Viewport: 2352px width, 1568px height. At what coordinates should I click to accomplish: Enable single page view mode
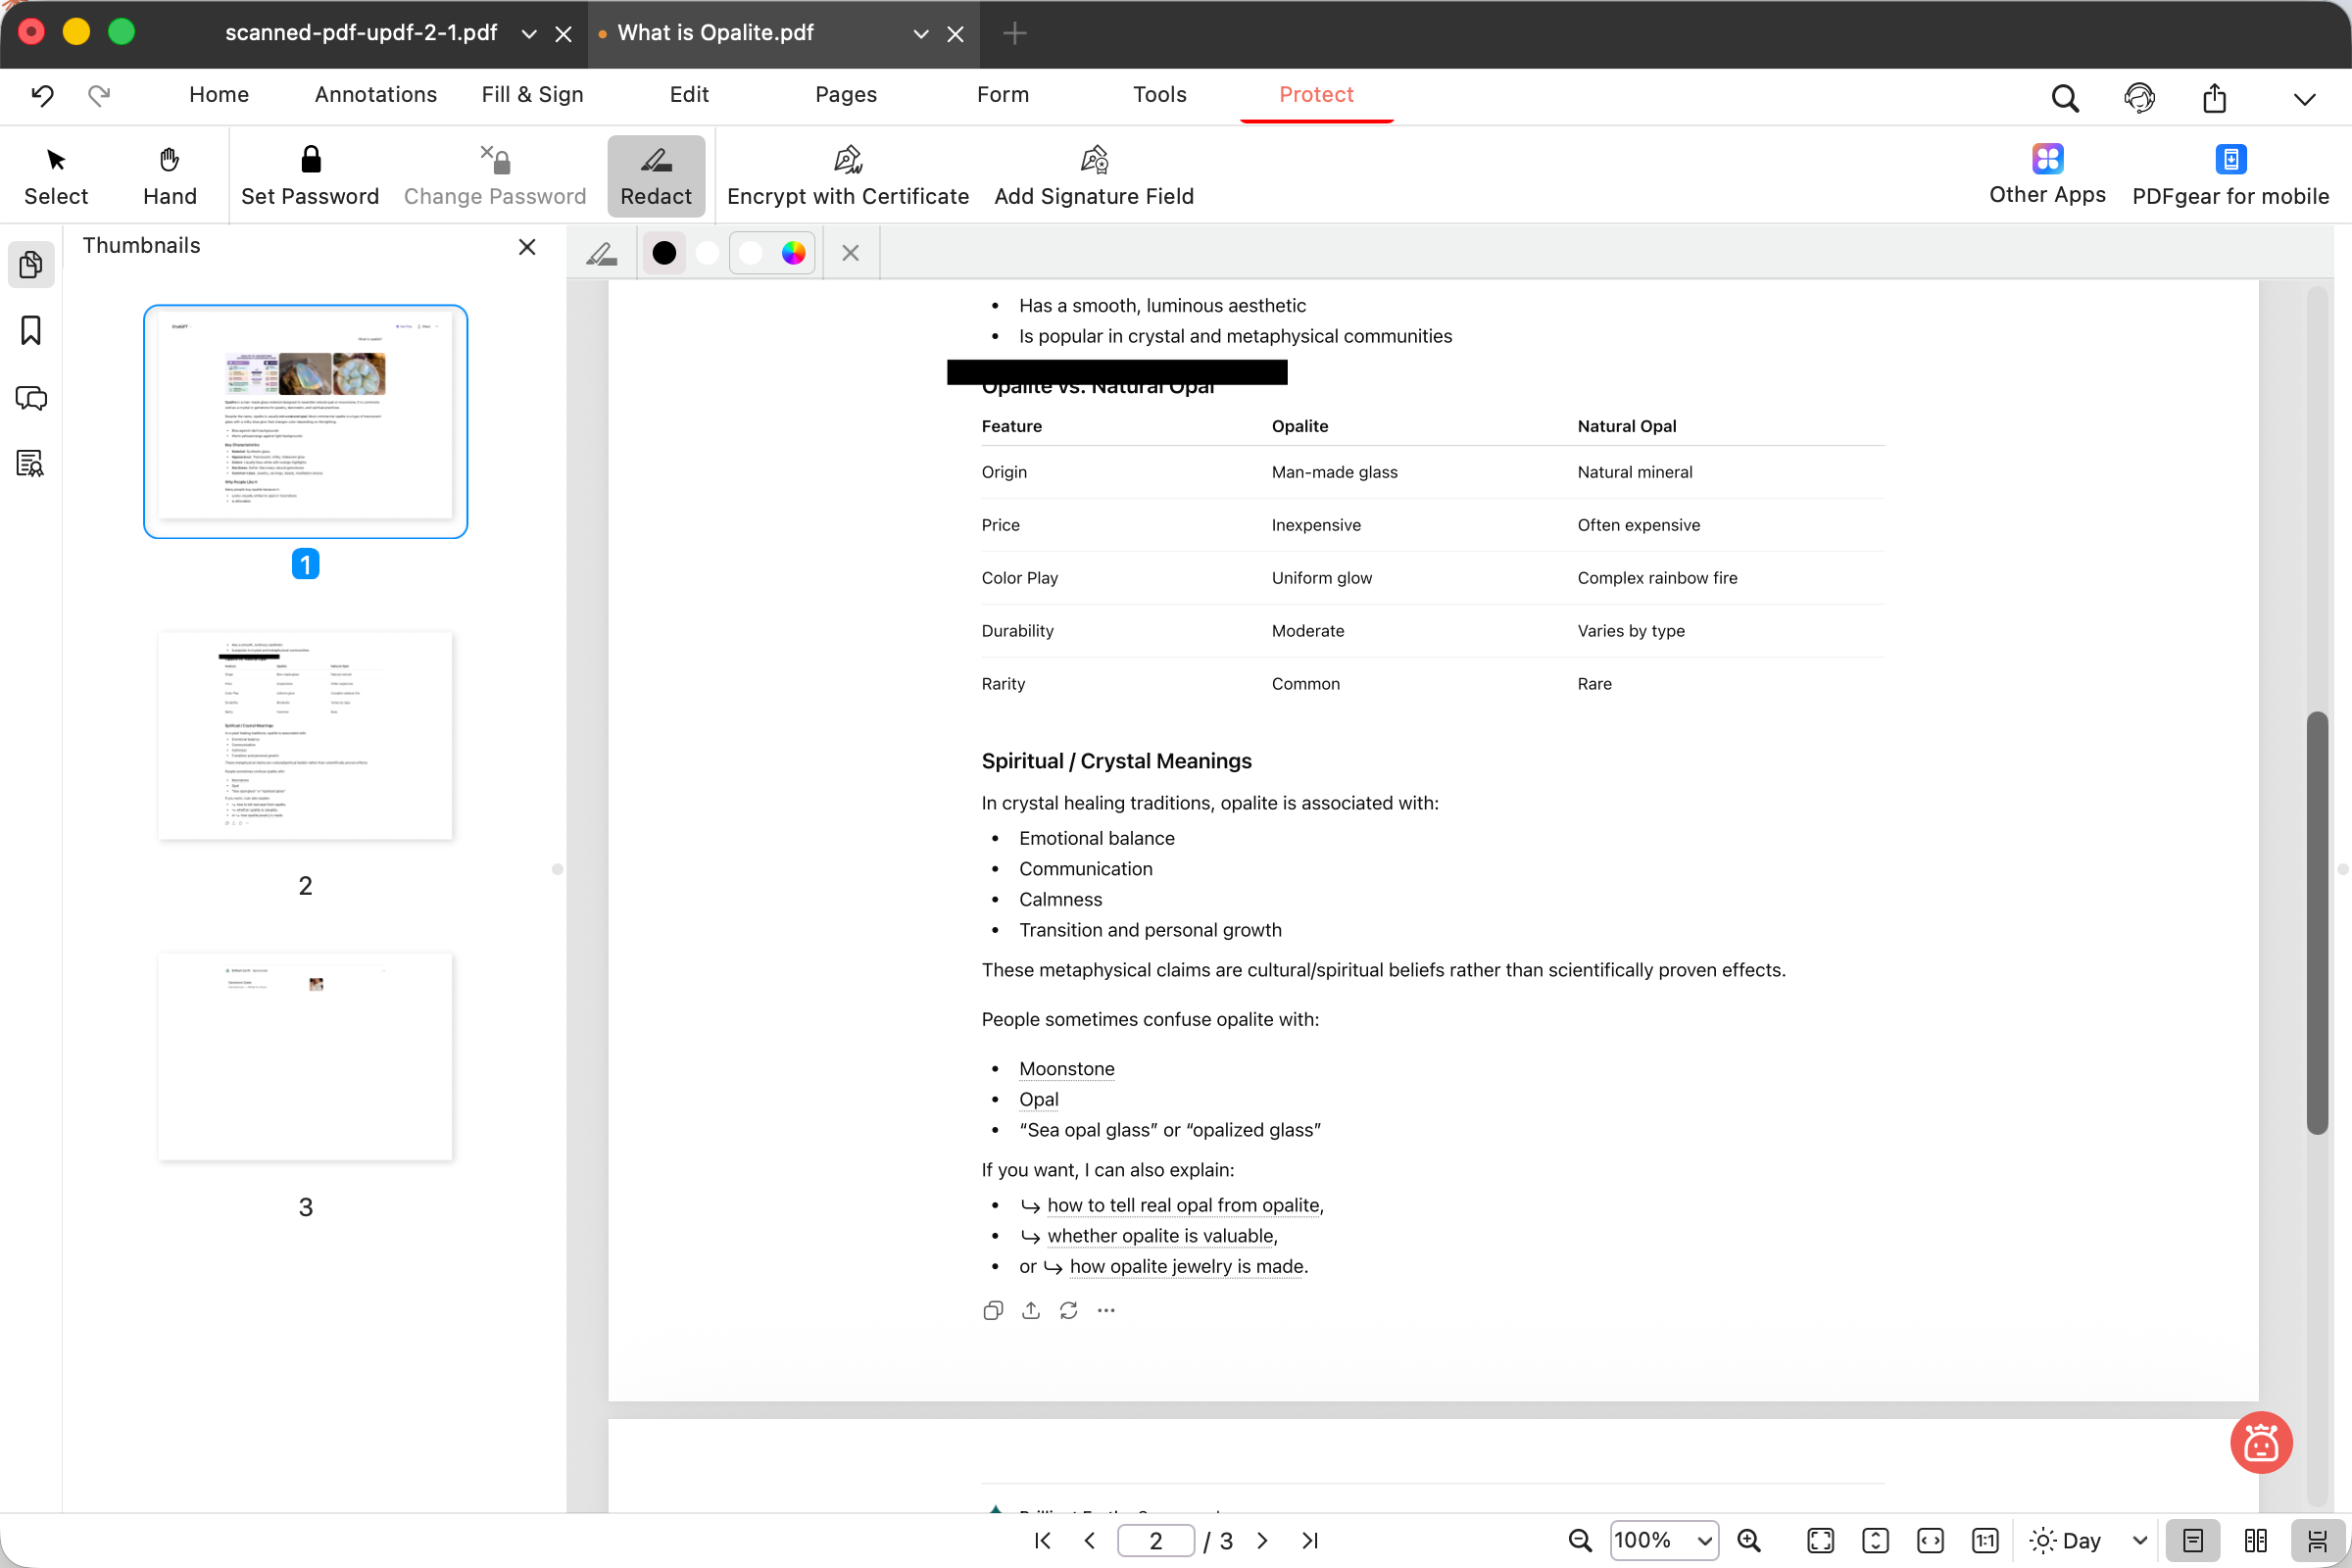click(x=2193, y=1540)
